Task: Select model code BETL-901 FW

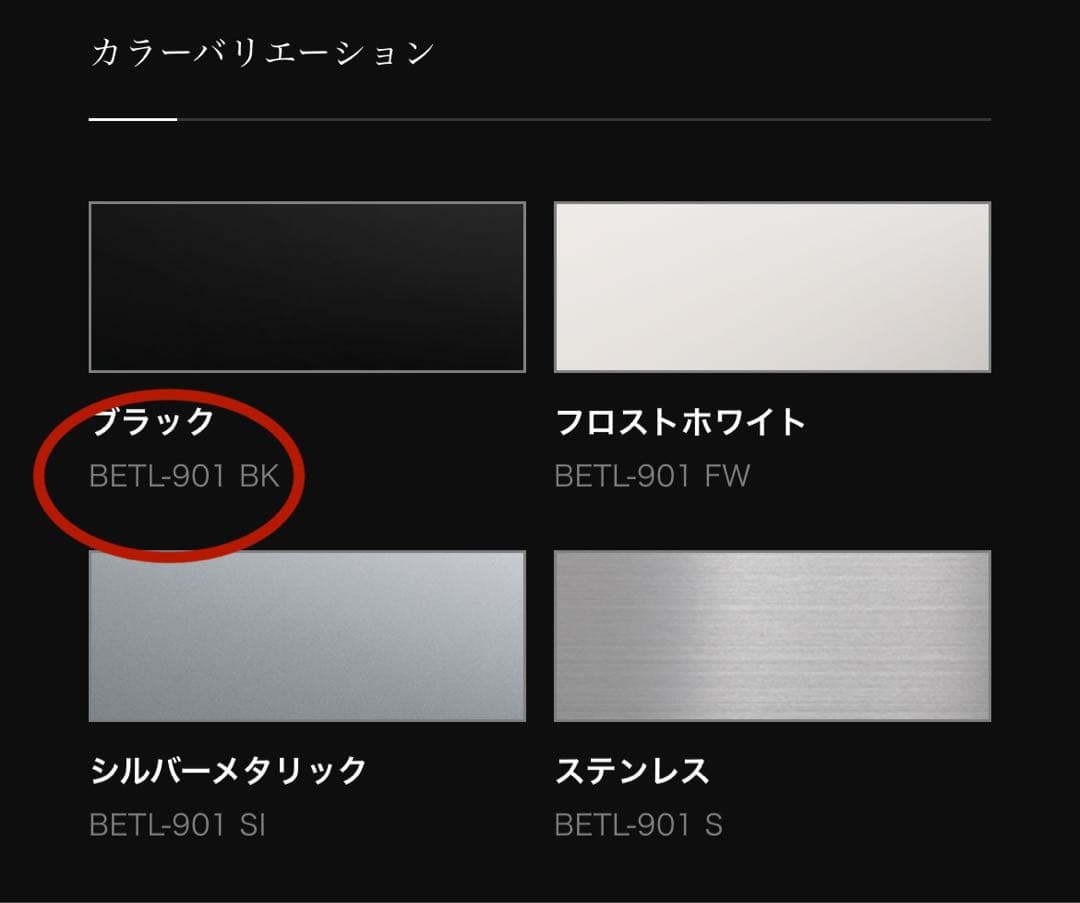Action: pos(652,476)
